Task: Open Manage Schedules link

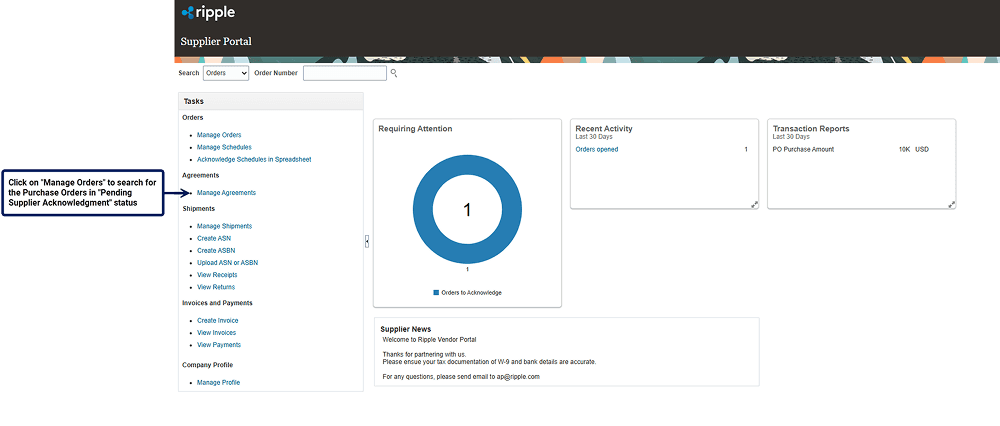Action: tap(224, 147)
